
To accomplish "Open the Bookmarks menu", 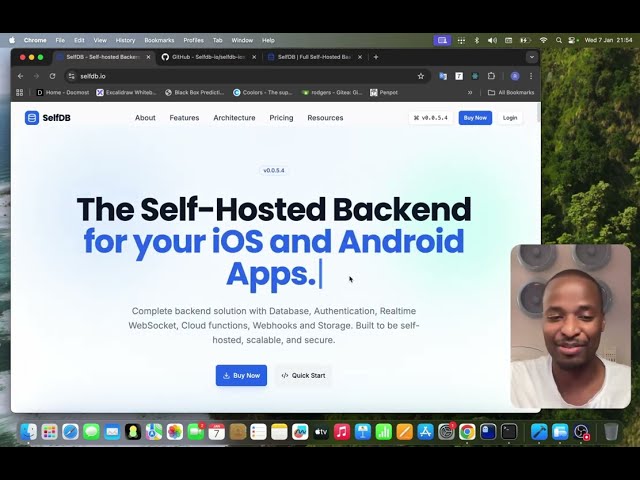I will (x=159, y=40).
